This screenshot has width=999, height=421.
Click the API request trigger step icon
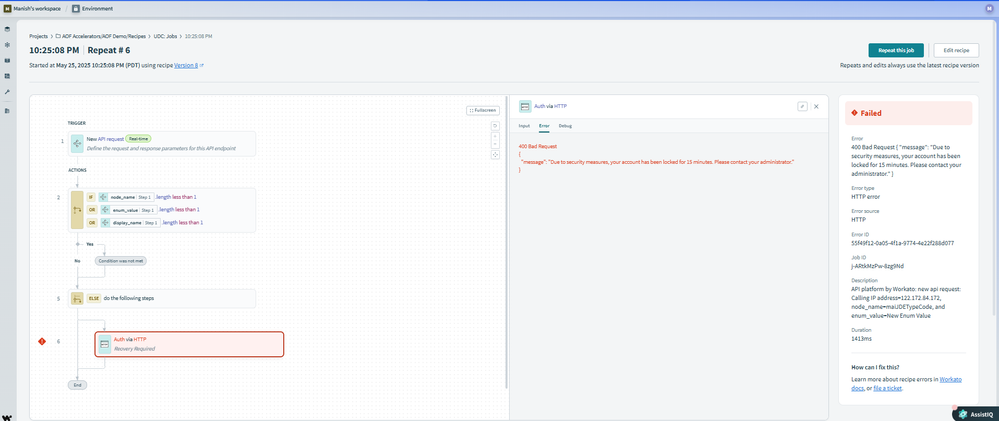tap(77, 143)
